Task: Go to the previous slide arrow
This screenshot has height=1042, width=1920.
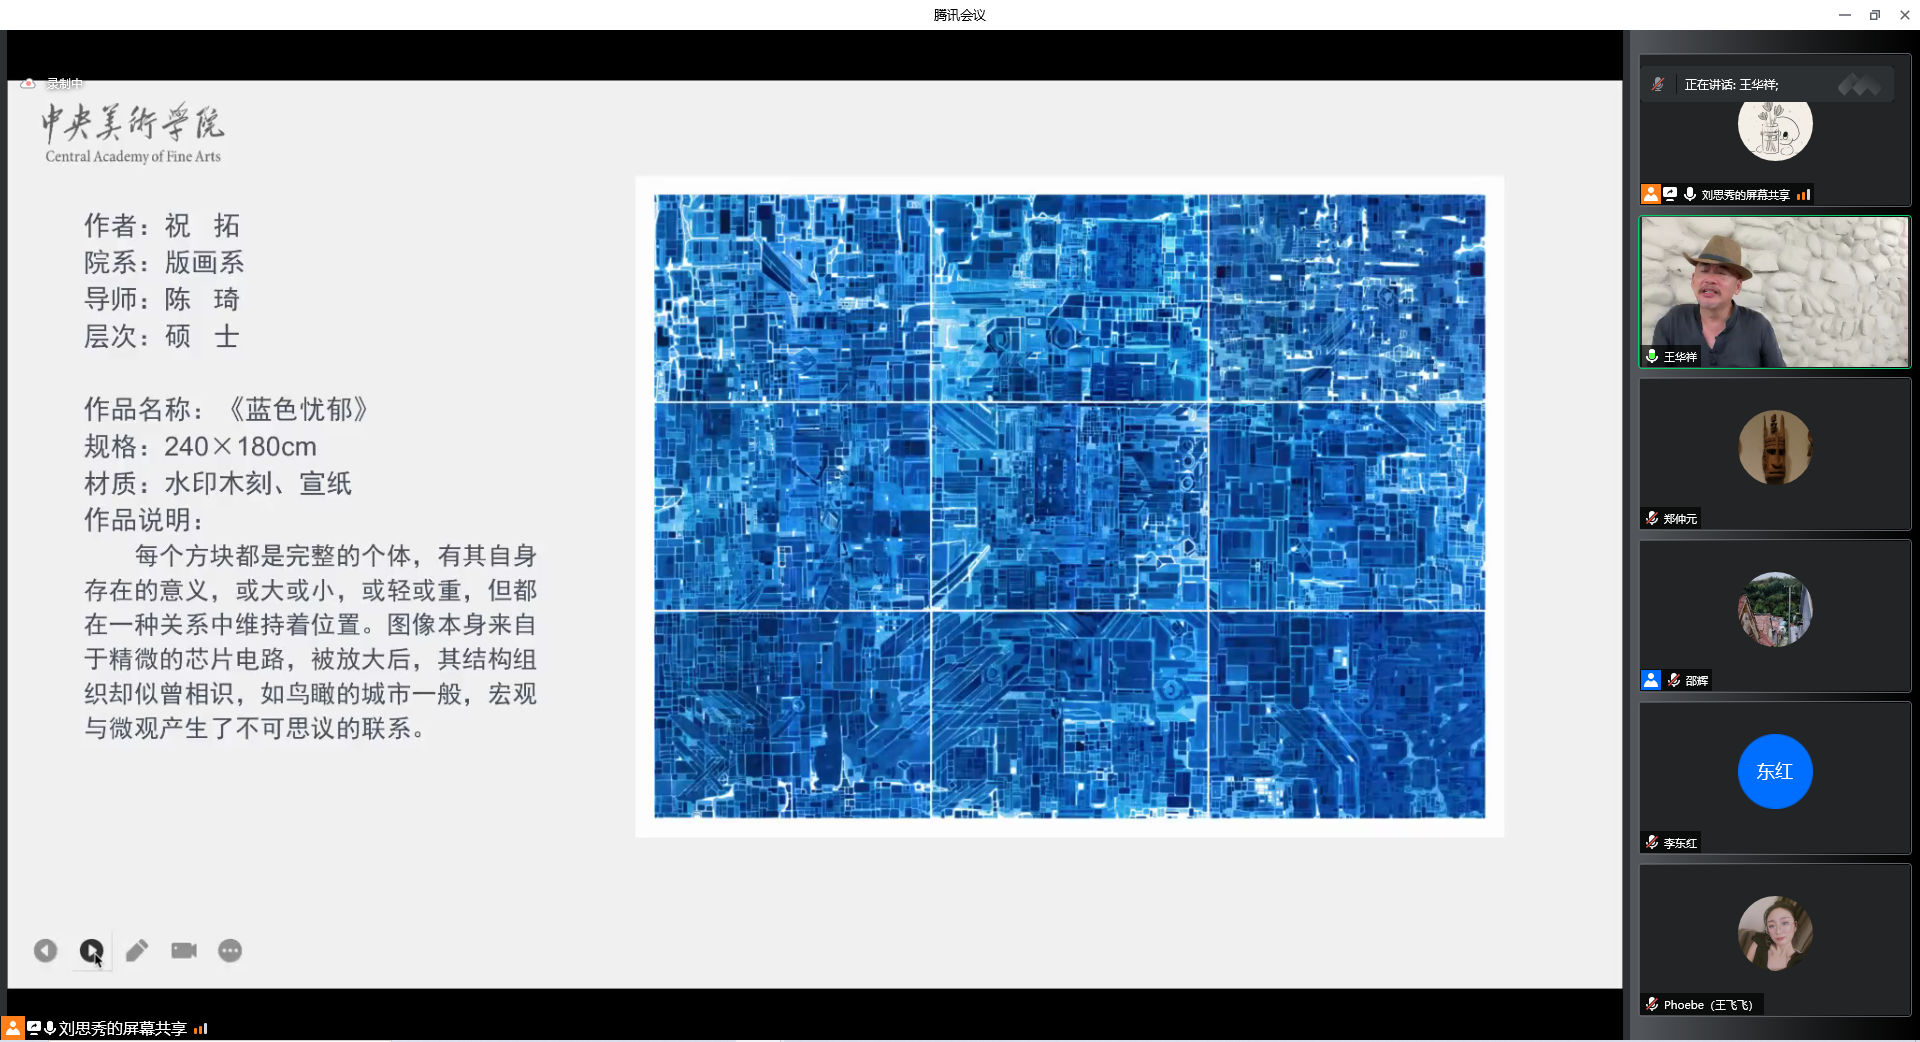Action: click(x=45, y=951)
